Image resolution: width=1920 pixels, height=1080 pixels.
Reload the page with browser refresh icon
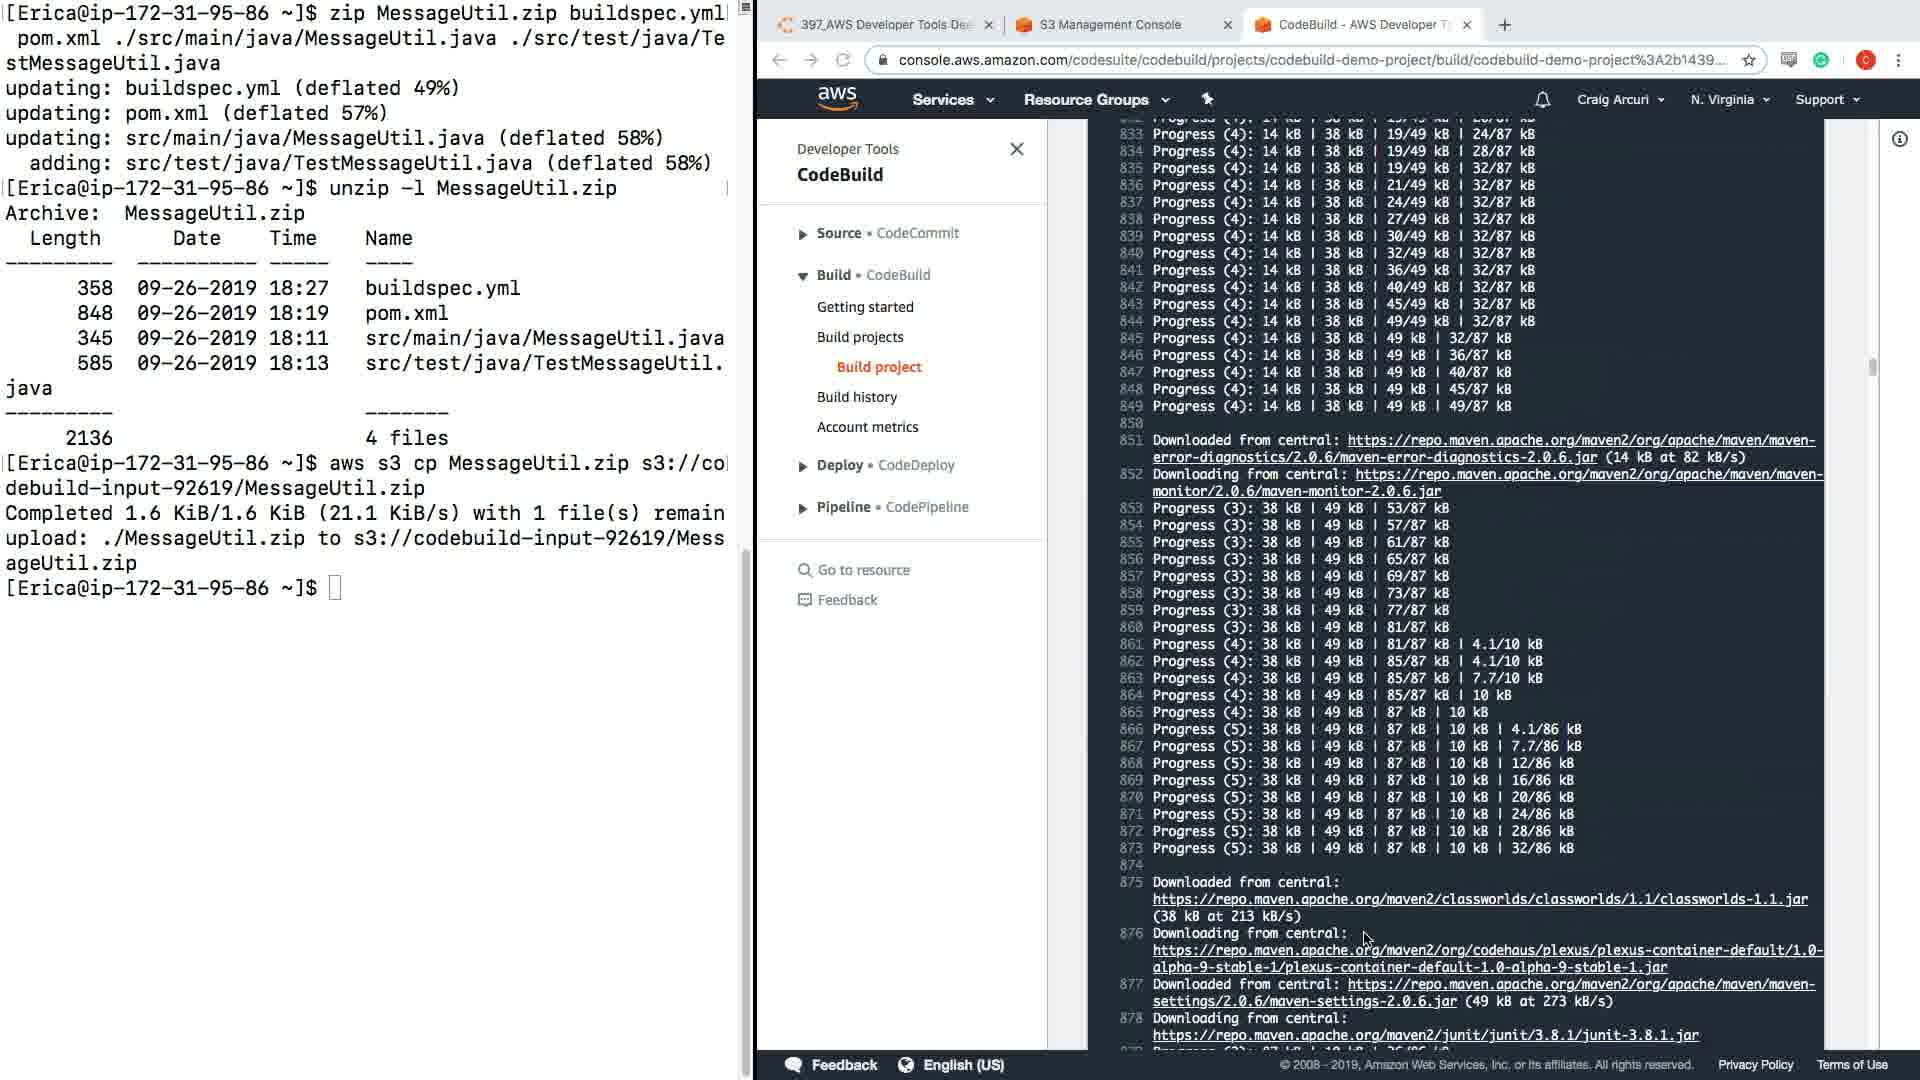[x=843, y=60]
